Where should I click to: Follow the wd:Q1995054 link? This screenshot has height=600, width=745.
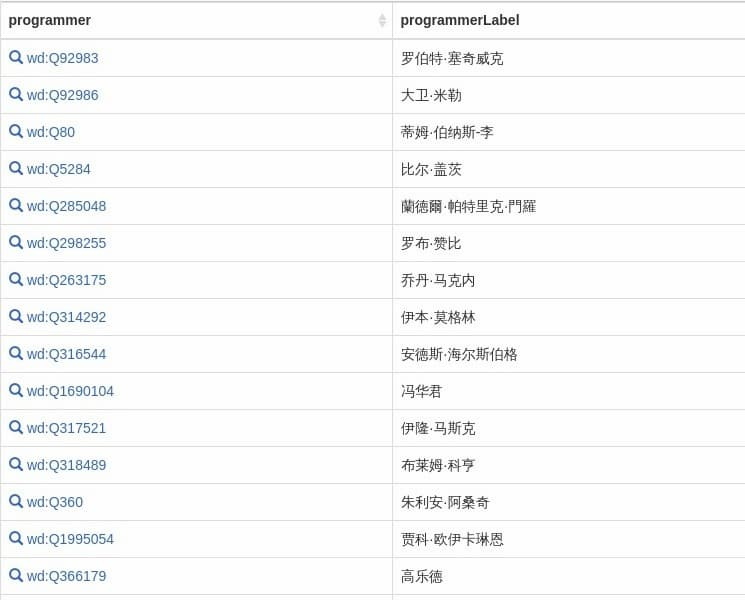pyautogui.click(x=70, y=539)
